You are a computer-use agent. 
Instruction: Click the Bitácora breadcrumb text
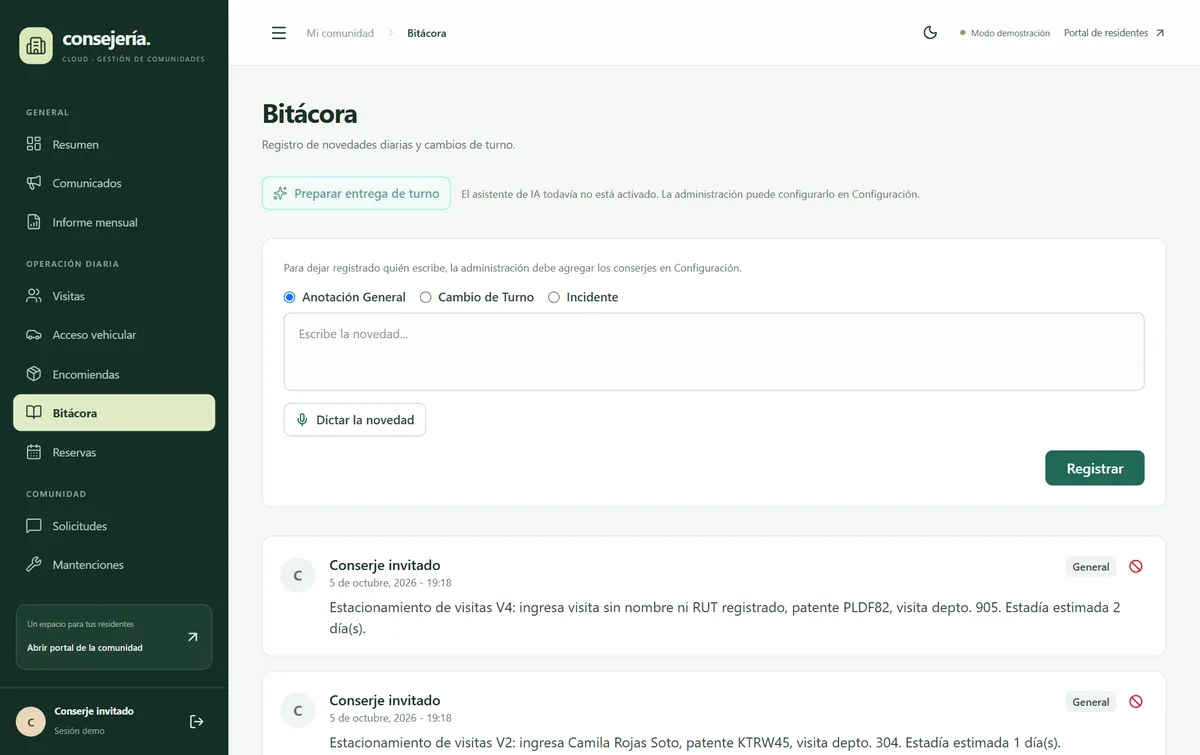click(427, 33)
